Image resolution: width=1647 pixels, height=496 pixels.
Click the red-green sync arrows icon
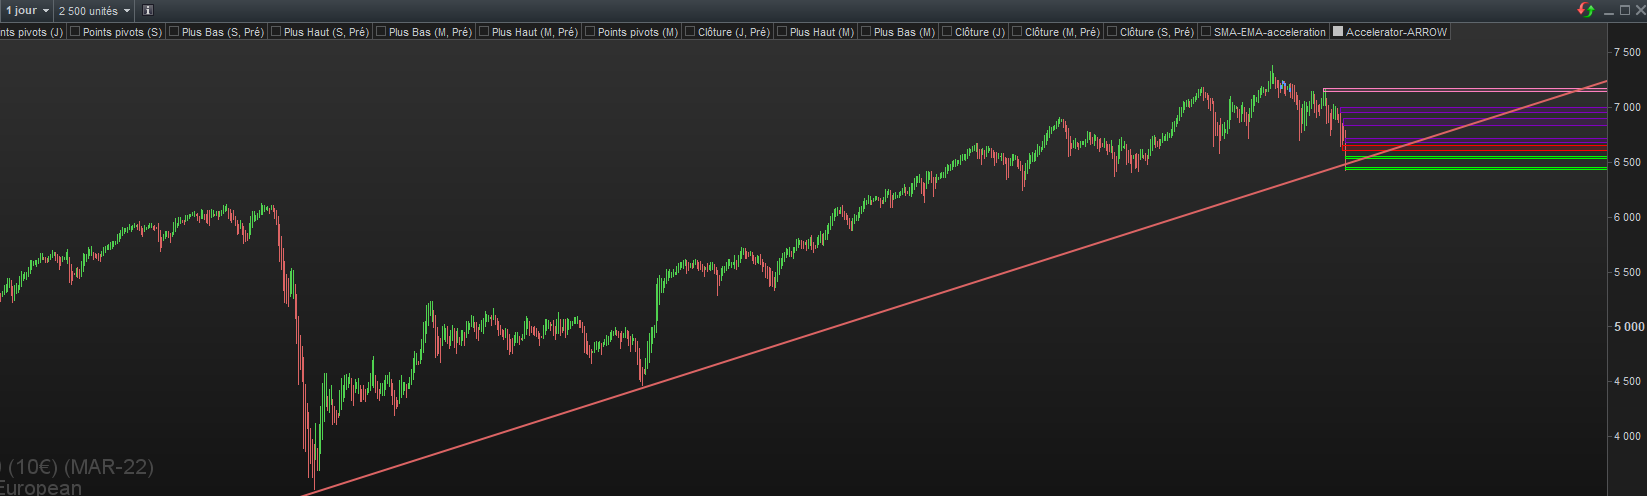pyautogui.click(x=1586, y=10)
